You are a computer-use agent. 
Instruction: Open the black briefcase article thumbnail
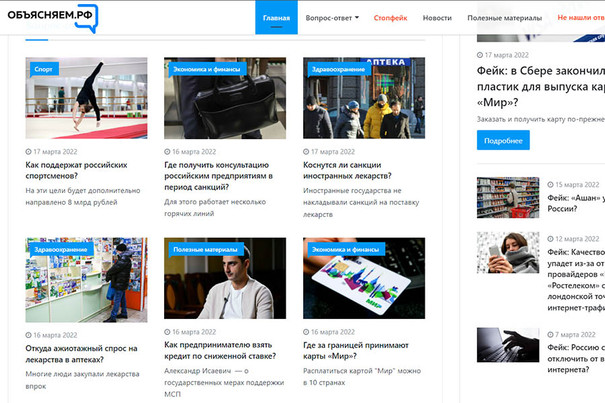[225, 98]
